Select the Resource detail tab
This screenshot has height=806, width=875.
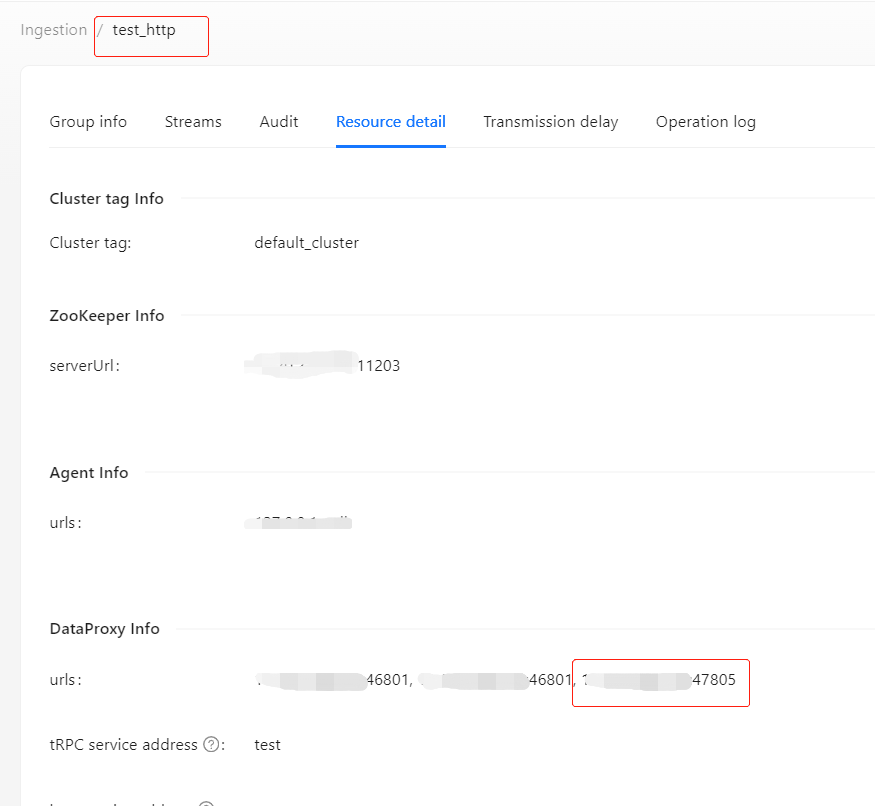tap(391, 122)
